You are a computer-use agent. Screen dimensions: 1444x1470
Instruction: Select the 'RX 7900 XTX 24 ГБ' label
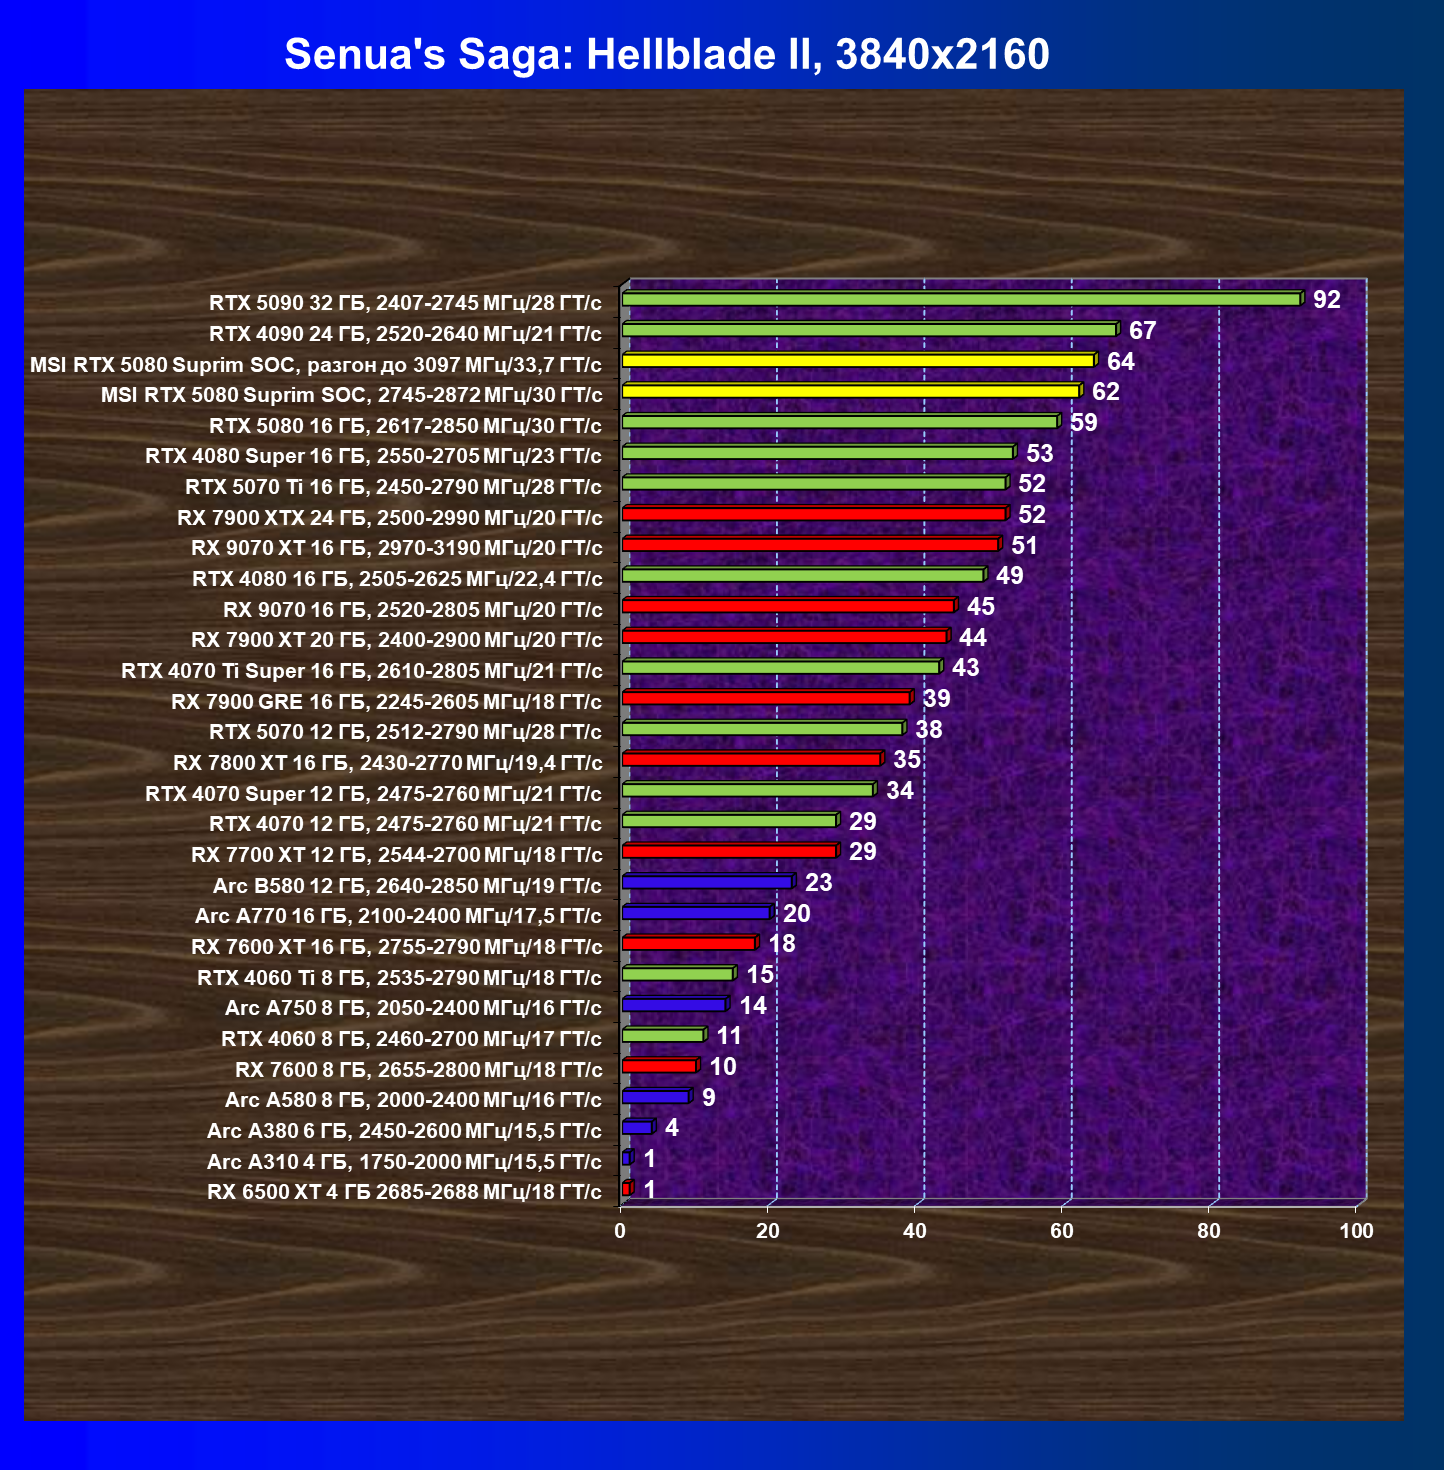pyautogui.click(x=389, y=518)
